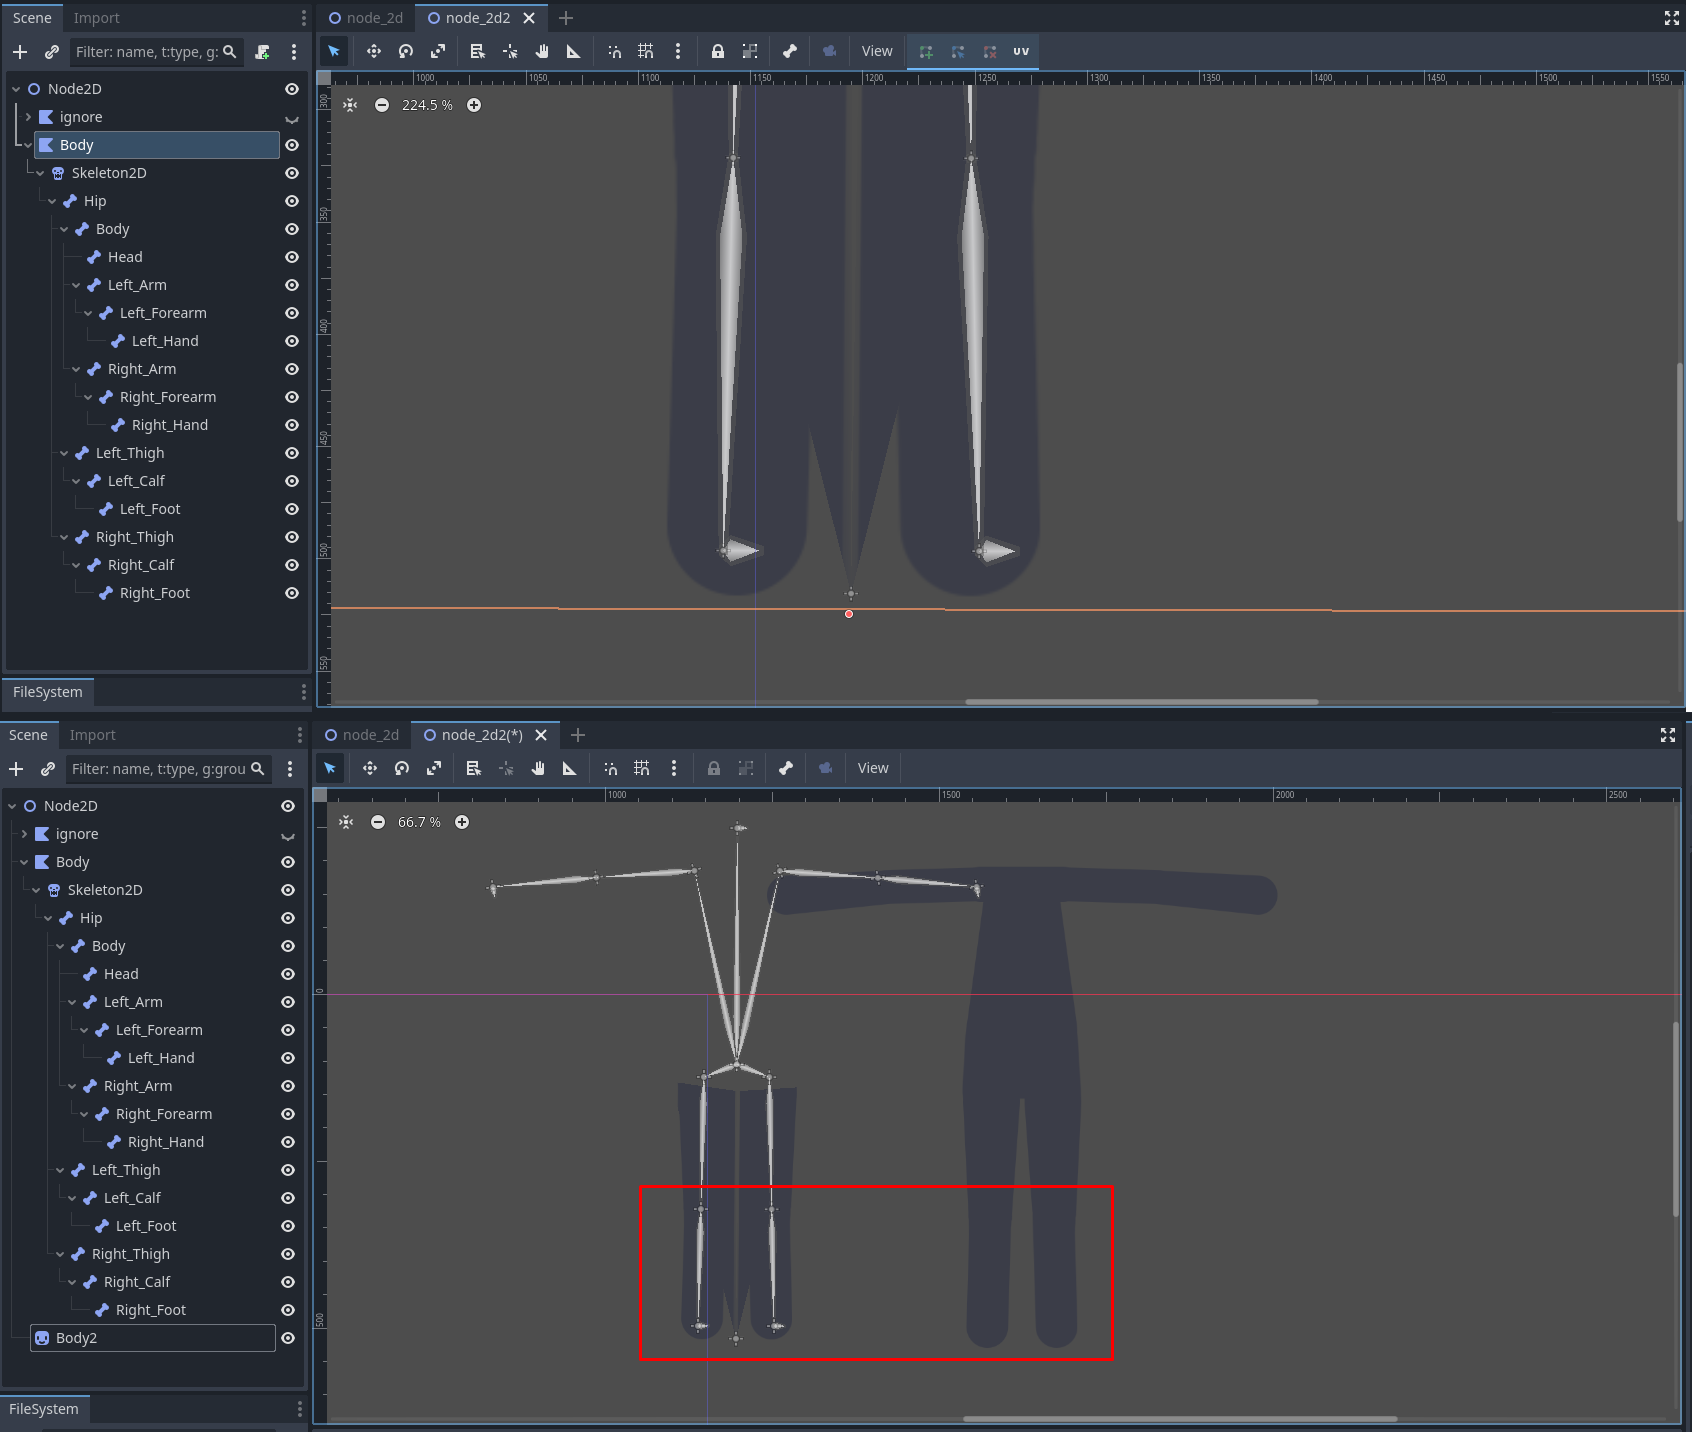Viewport: 1692px width, 1440px height.
Task: Toggle Left_Calf visibility in lower scene tree
Action: pyautogui.click(x=288, y=1198)
